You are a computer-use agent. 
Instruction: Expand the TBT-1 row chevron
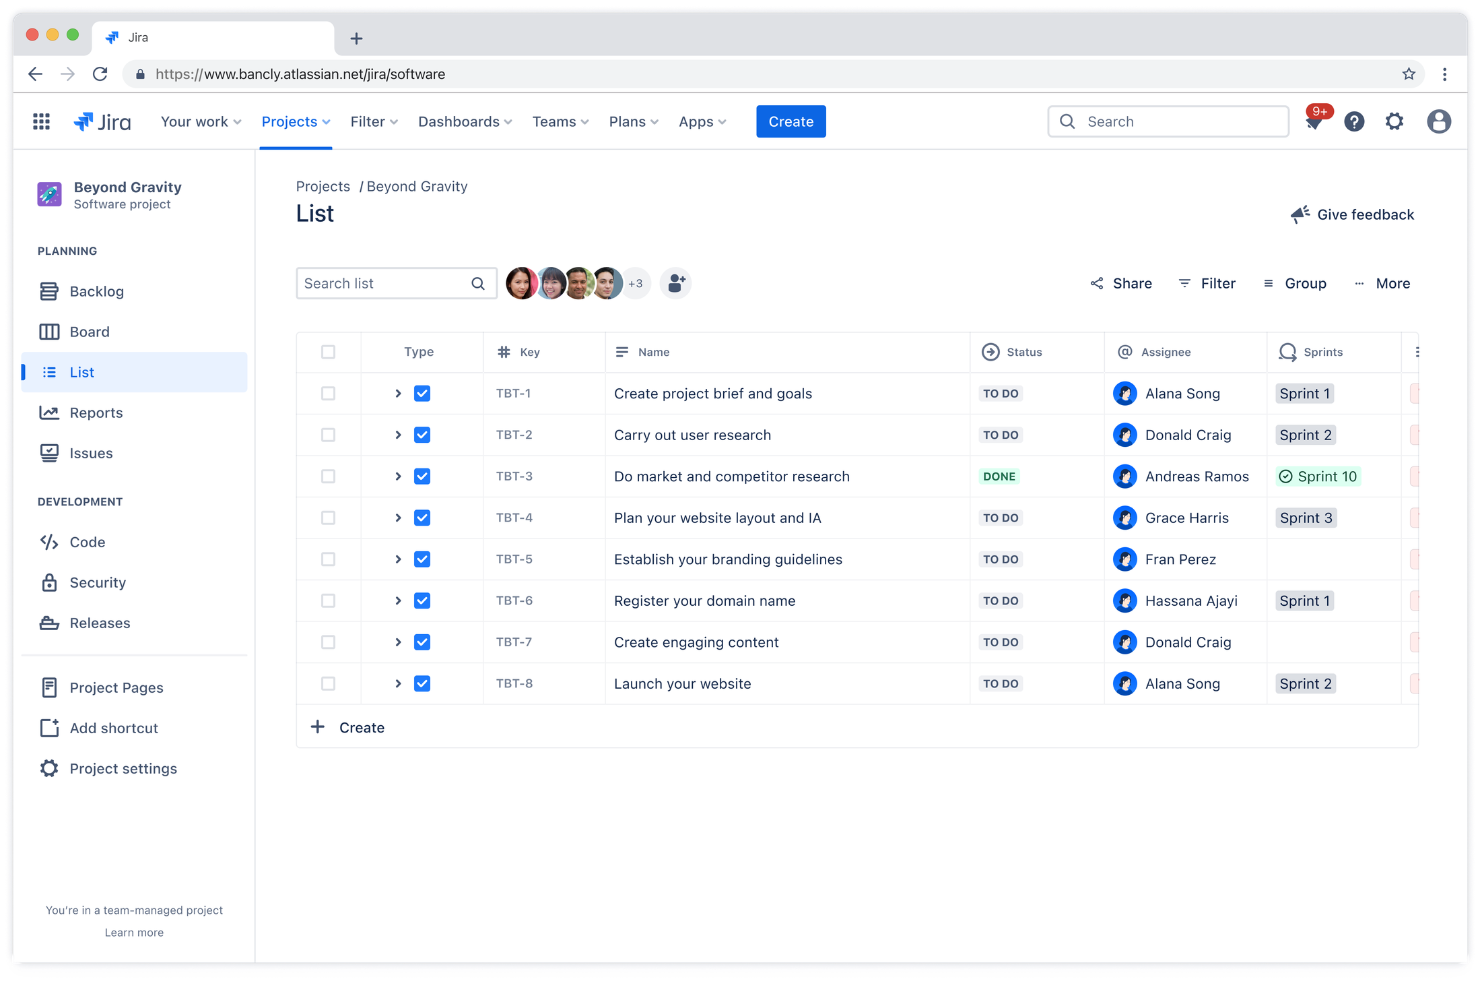coord(398,393)
